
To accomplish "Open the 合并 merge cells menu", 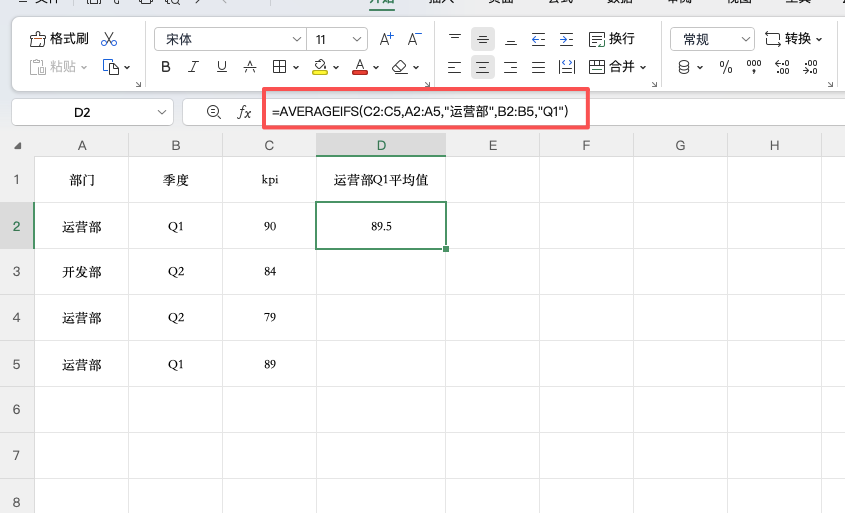I will point(616,67).
